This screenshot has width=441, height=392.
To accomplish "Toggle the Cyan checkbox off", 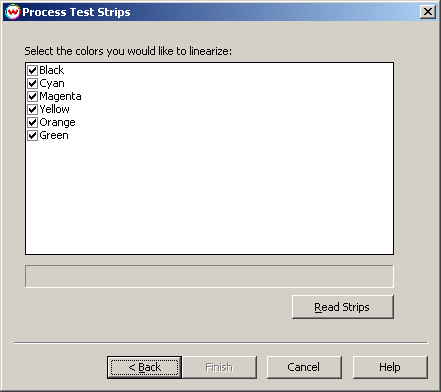I will [x=32, y=83].
